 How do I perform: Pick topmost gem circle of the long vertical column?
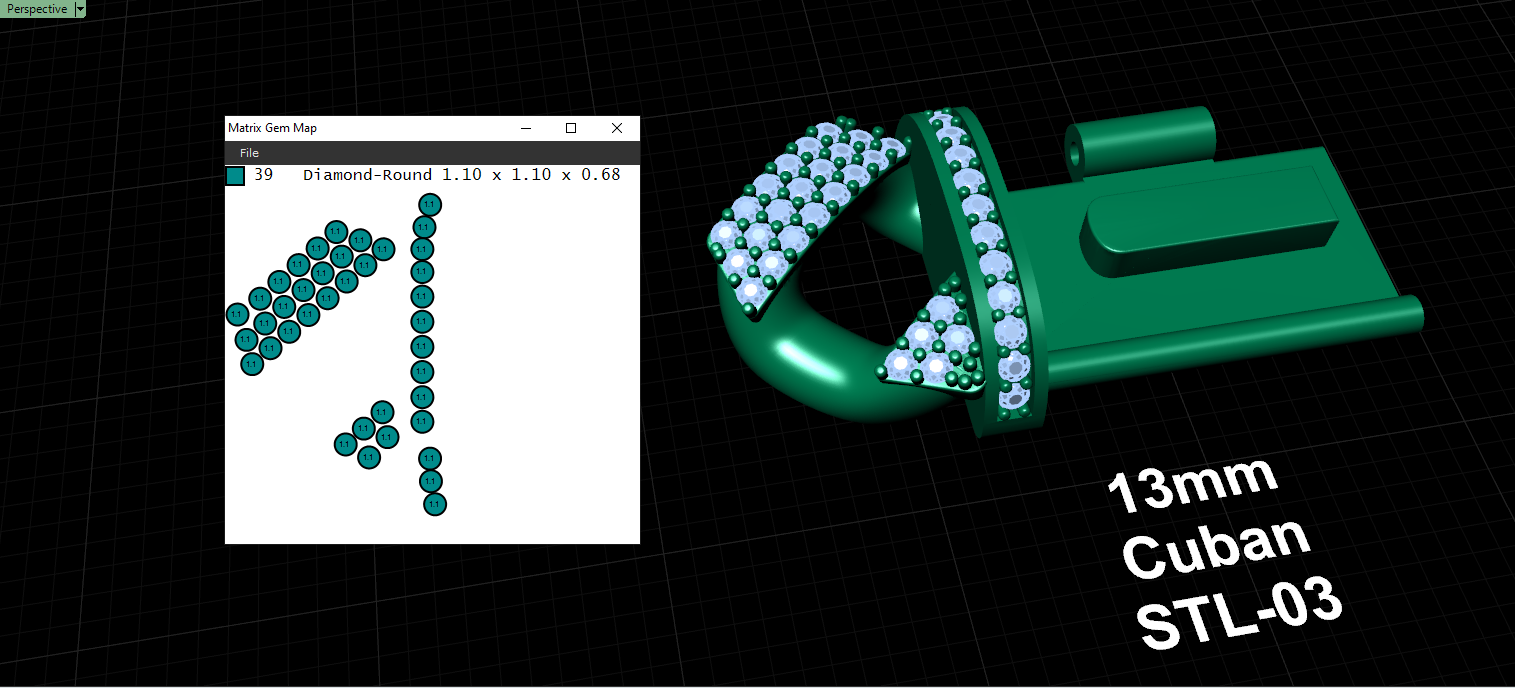click(430, 205)
